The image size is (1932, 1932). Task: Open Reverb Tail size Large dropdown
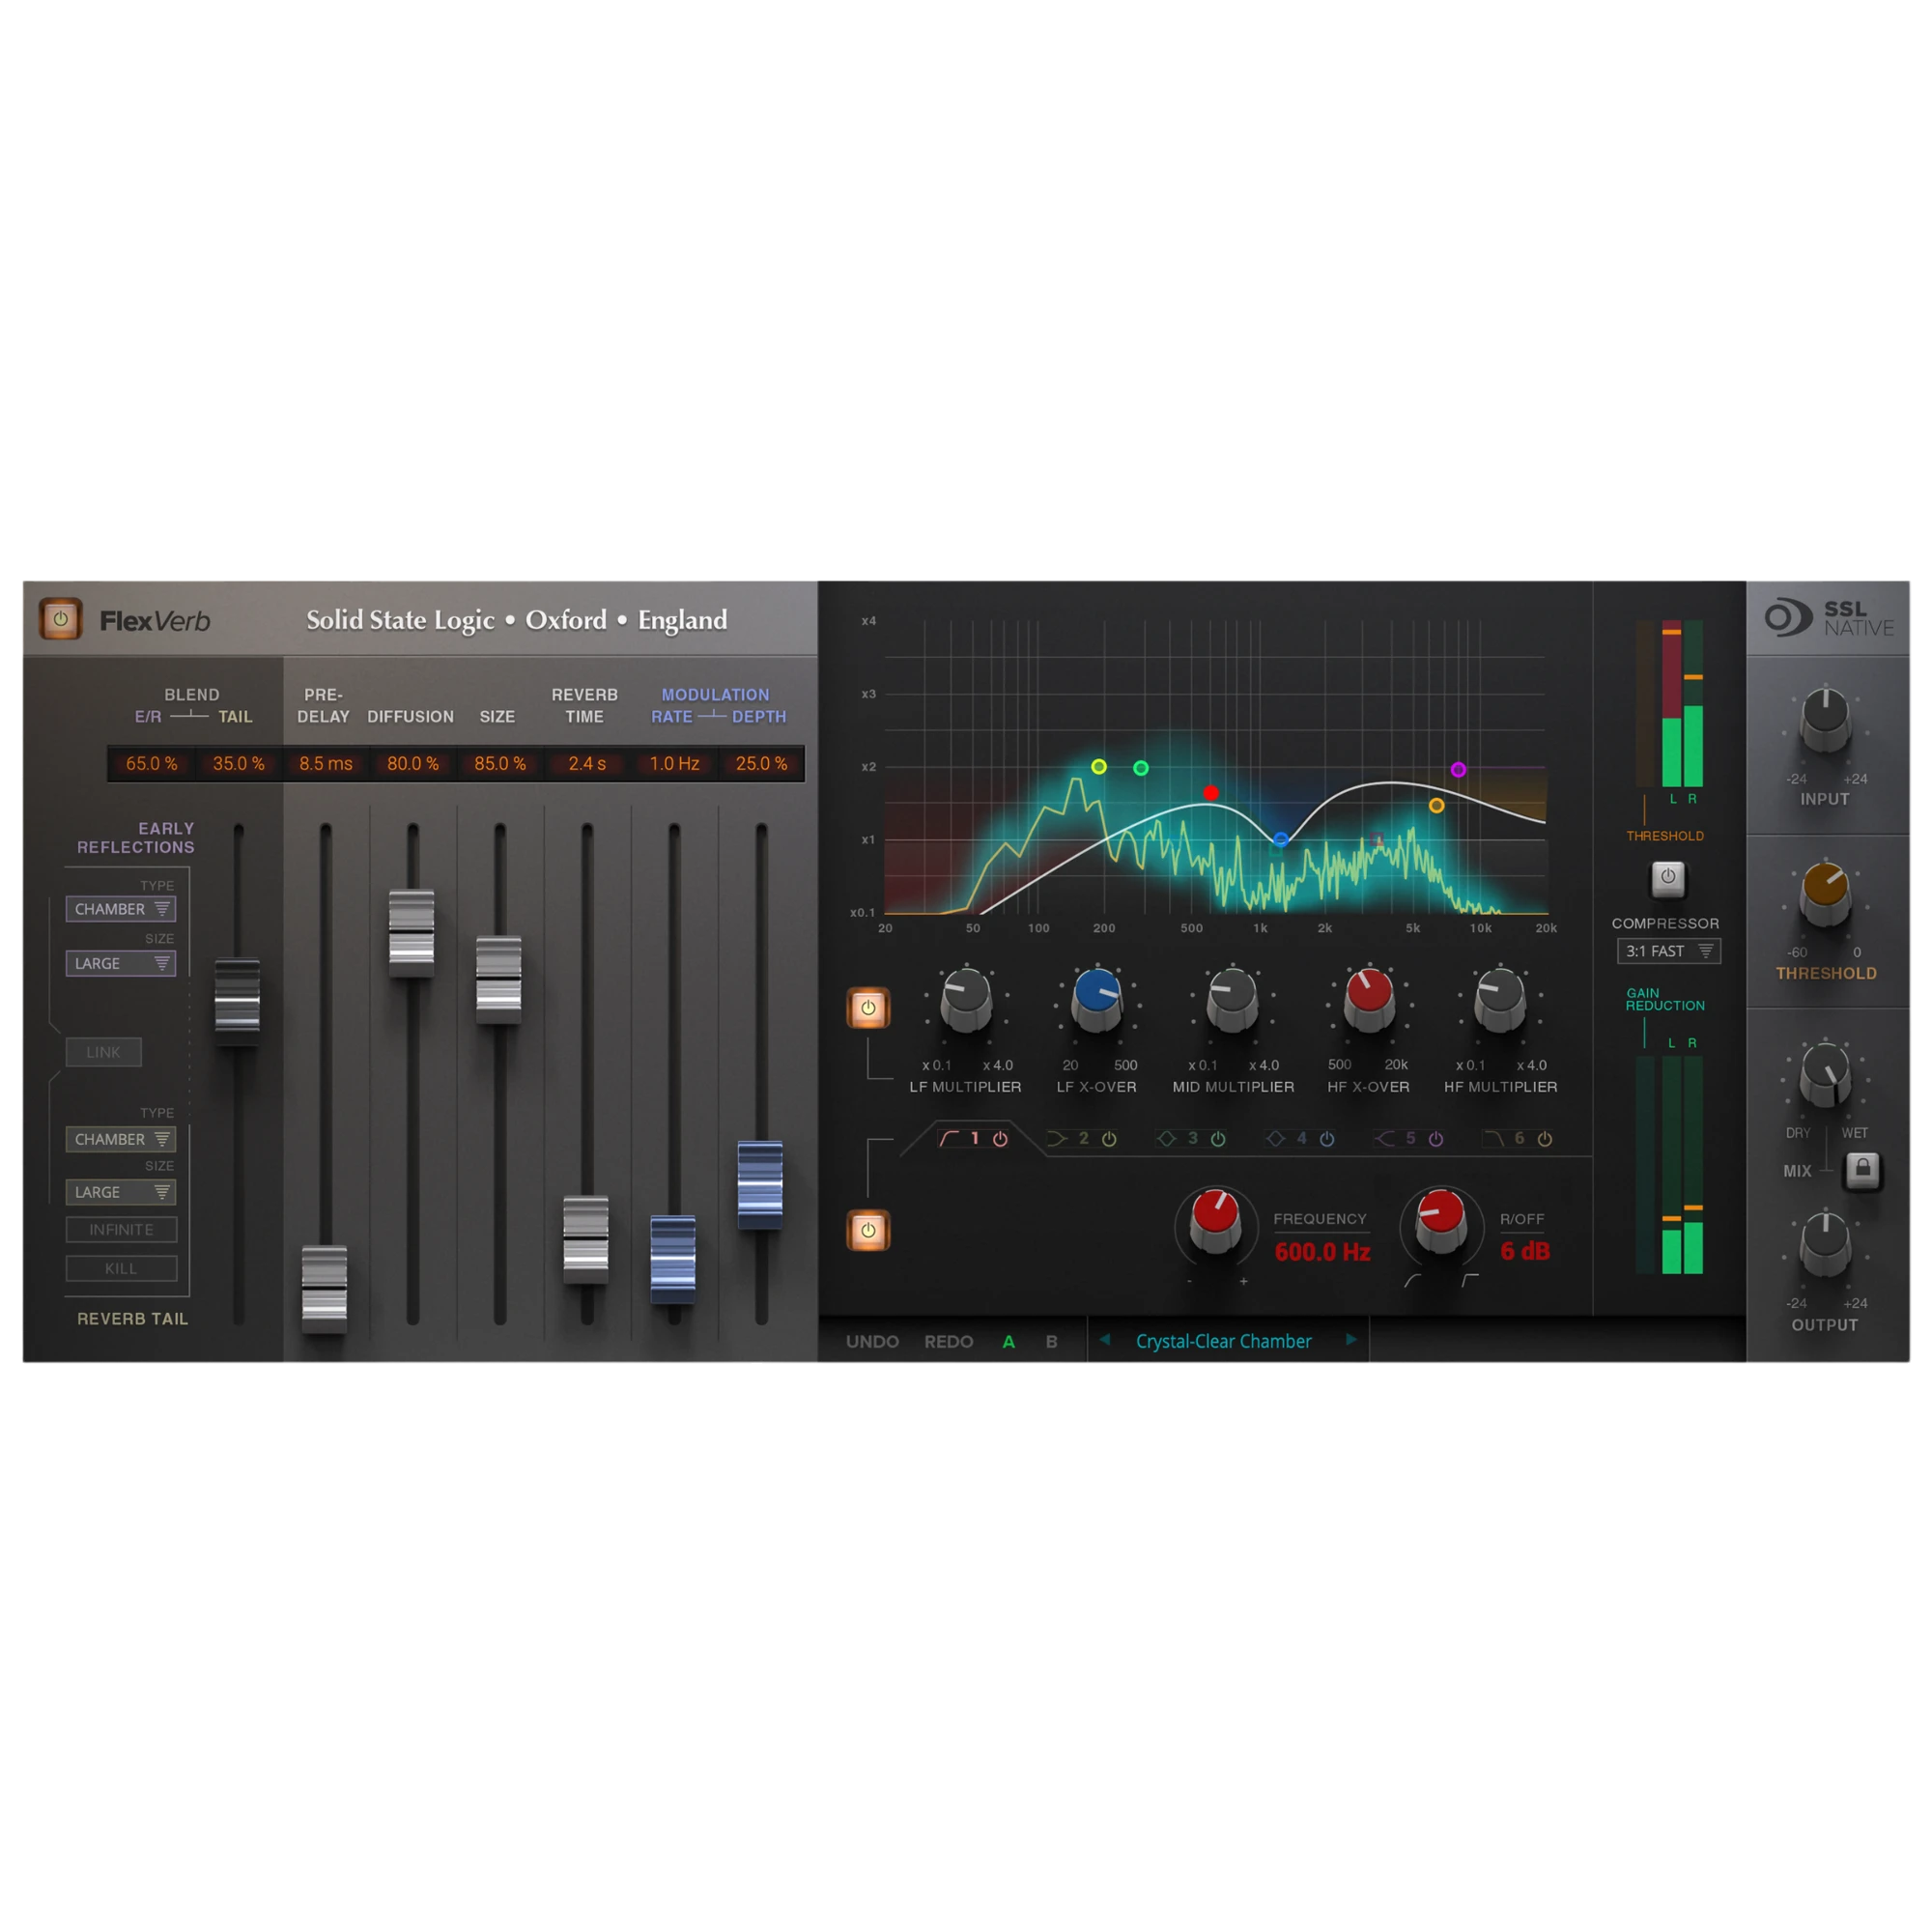click(x=121, y=1192)
